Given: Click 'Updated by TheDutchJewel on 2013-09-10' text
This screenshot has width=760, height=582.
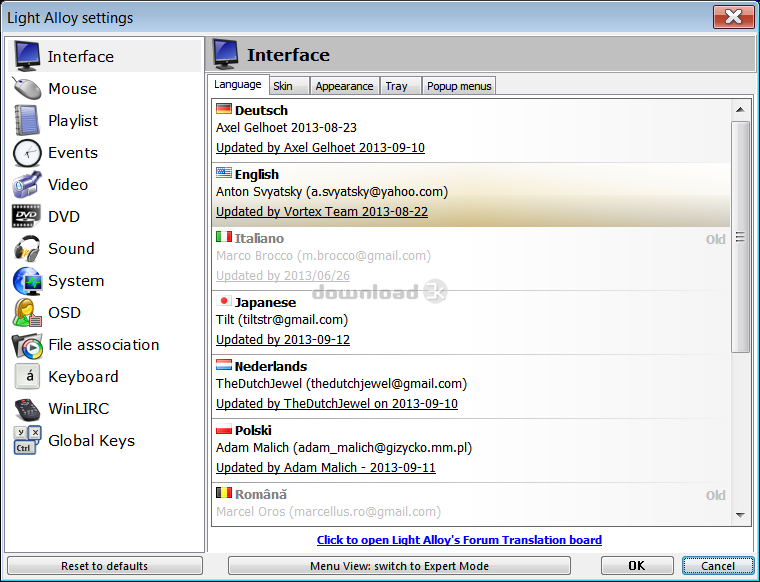Looking at the screenshot, I should tap(337, 404).
